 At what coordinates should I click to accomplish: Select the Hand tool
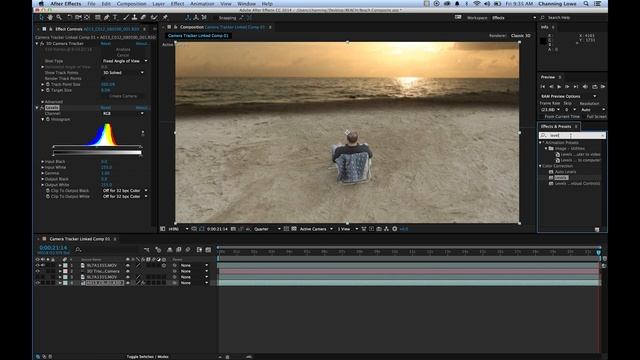pos(50,18)
